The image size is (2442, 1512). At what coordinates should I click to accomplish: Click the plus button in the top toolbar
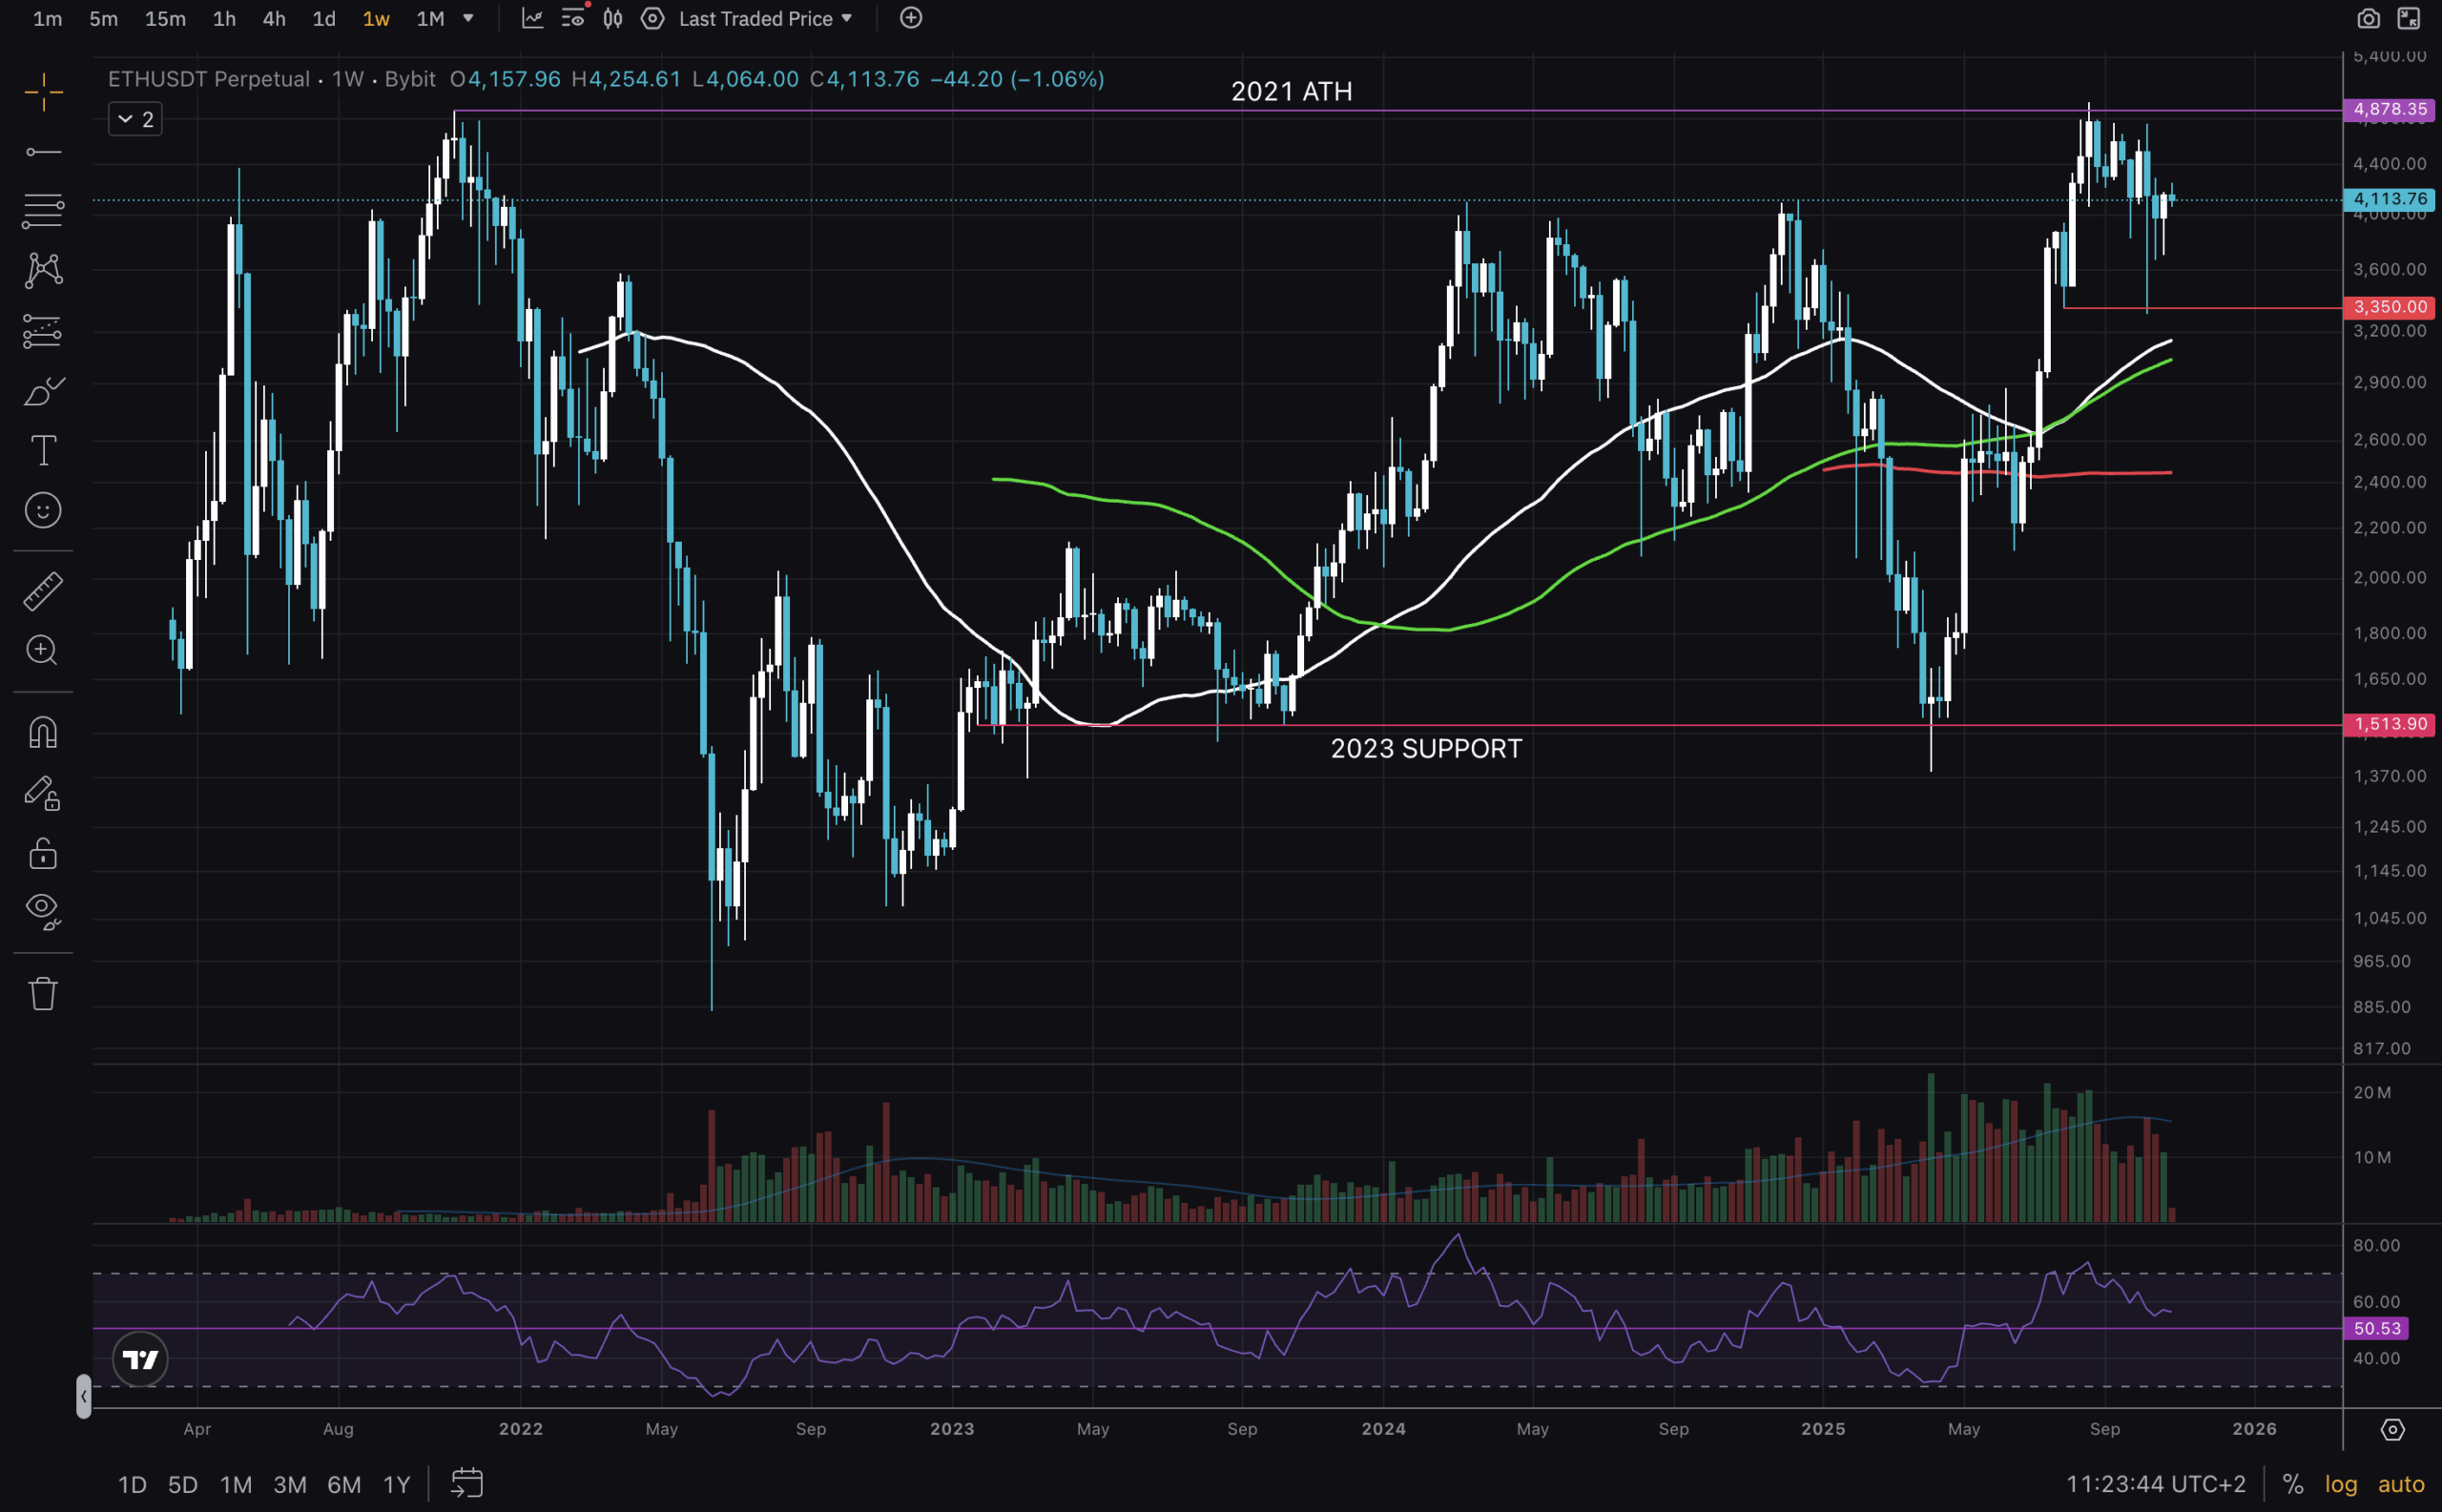click(911, 18)
